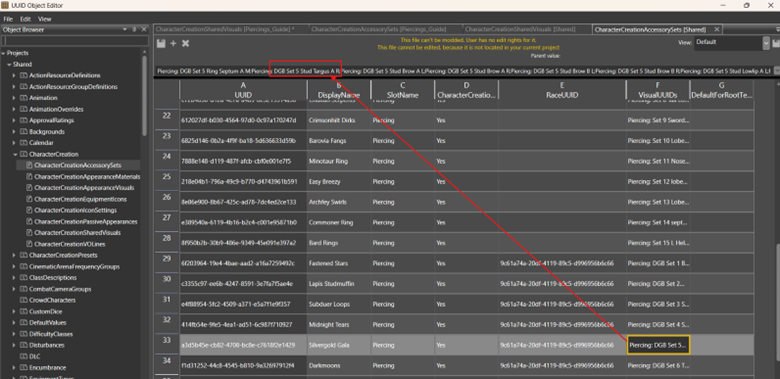780x379 pixels.
Task: Select CharacterCreationIconSettings in the tree
Action: [76, 210]
